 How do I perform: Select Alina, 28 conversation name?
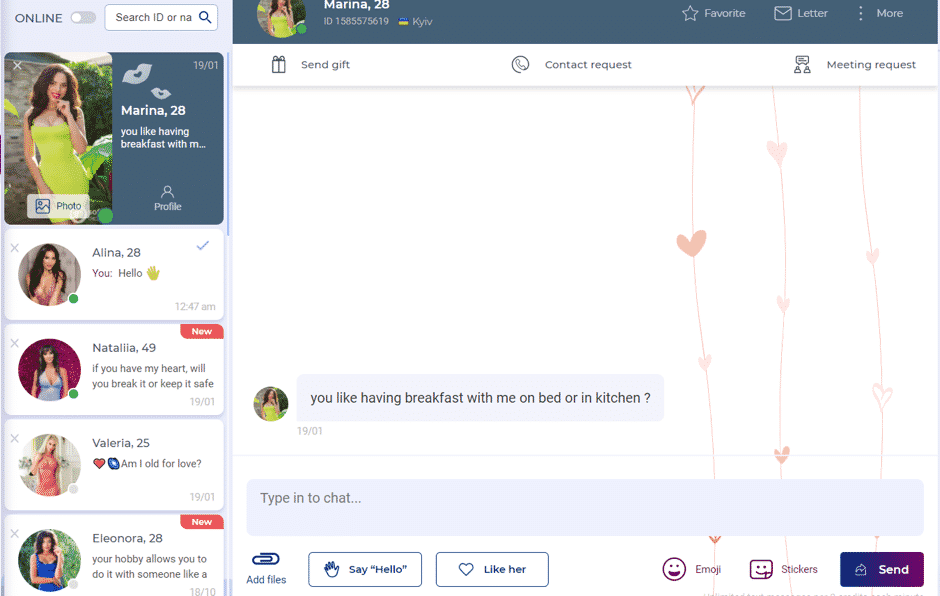[116, 252]
